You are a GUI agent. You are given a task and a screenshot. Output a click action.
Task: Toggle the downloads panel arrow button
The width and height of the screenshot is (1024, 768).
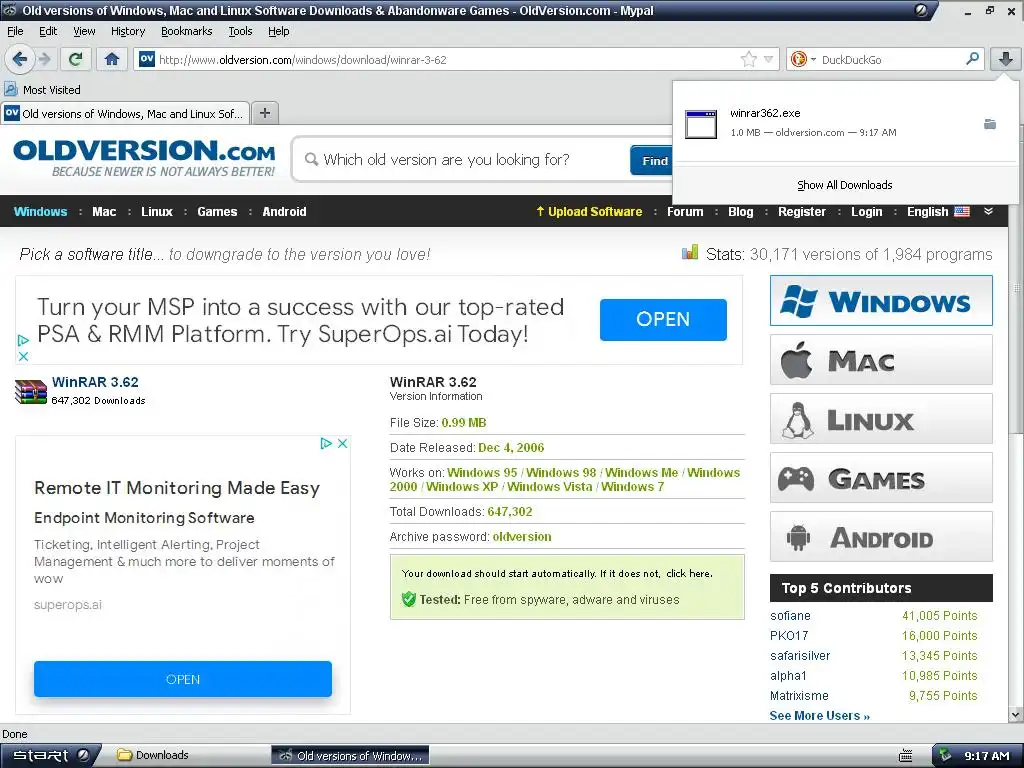coord(1006,59)
